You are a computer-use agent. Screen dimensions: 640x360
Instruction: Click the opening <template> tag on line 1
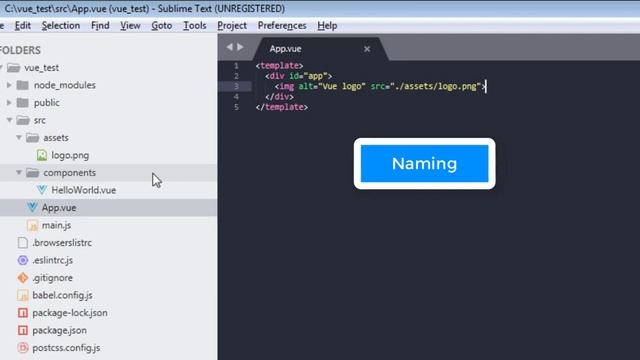(280, 66)
